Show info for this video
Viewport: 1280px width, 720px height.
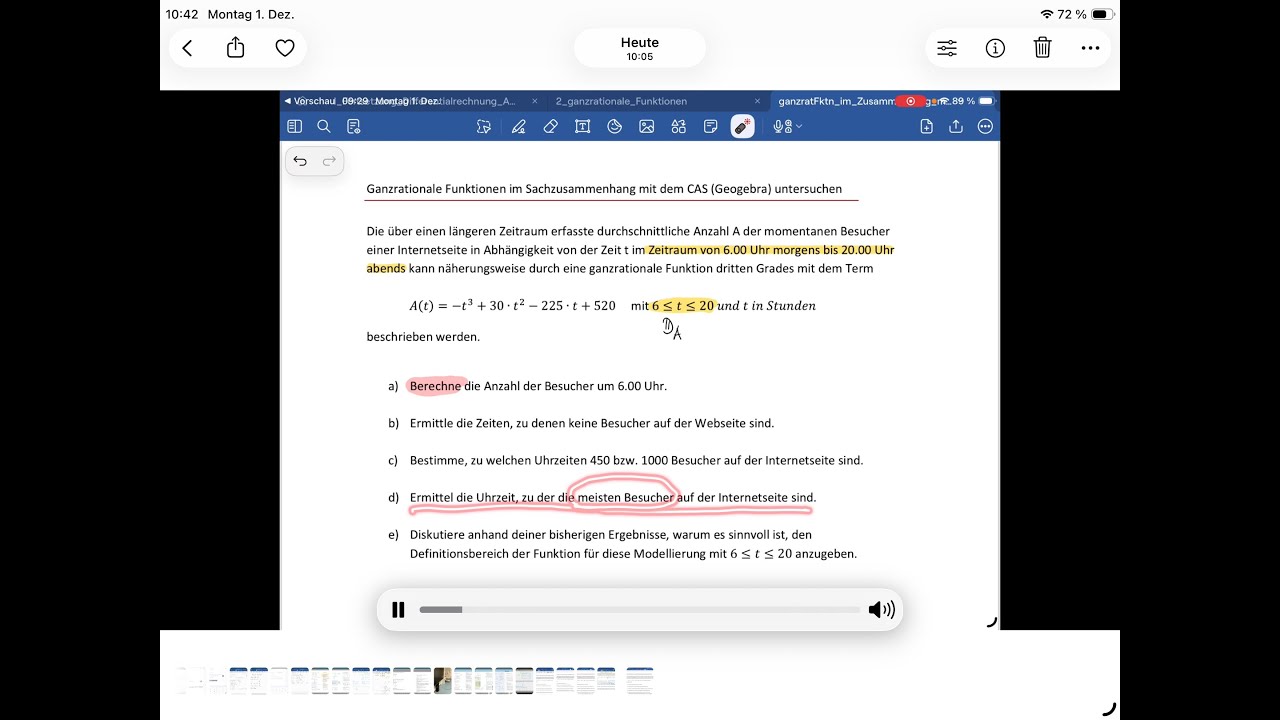point(995,48)
